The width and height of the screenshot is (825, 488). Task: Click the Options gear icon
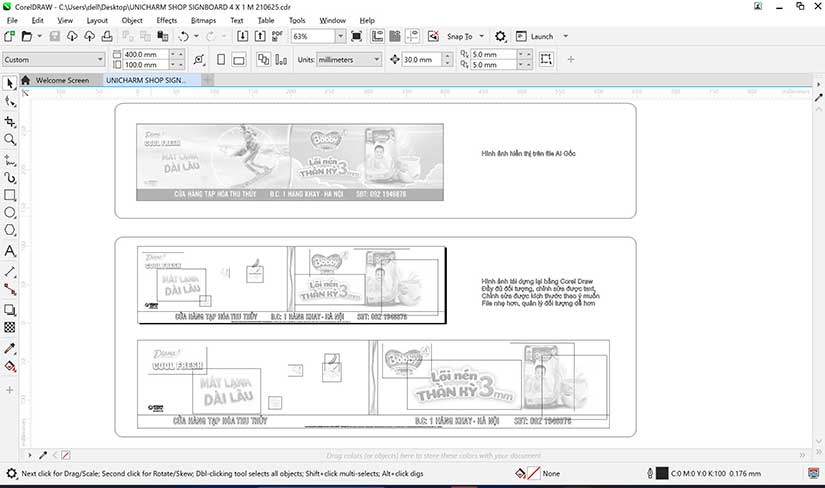click(500, 36)
